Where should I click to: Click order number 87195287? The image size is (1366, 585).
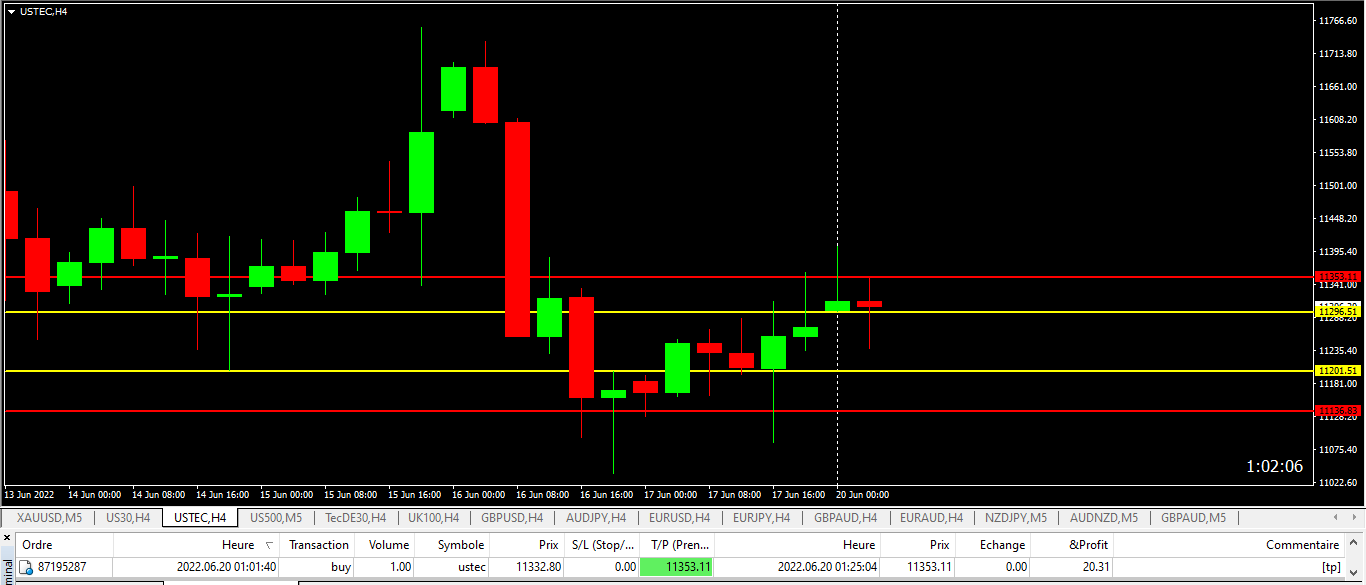tap(62, 567)
